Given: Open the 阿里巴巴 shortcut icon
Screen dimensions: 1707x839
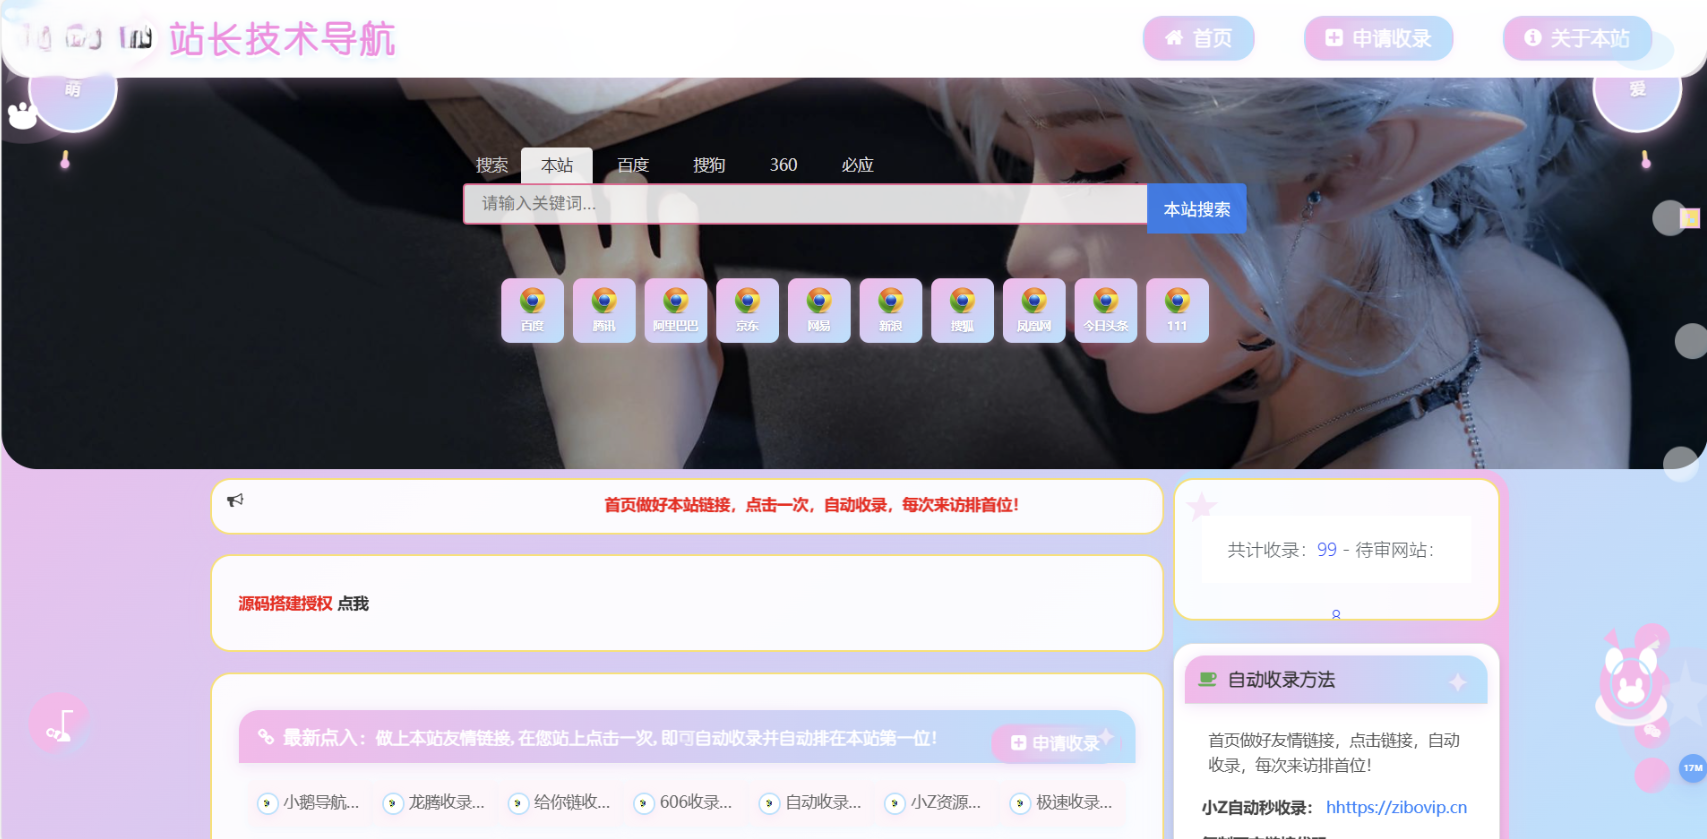Looking at the screenshot, I should pyautogui.click(x=676, y=311).
